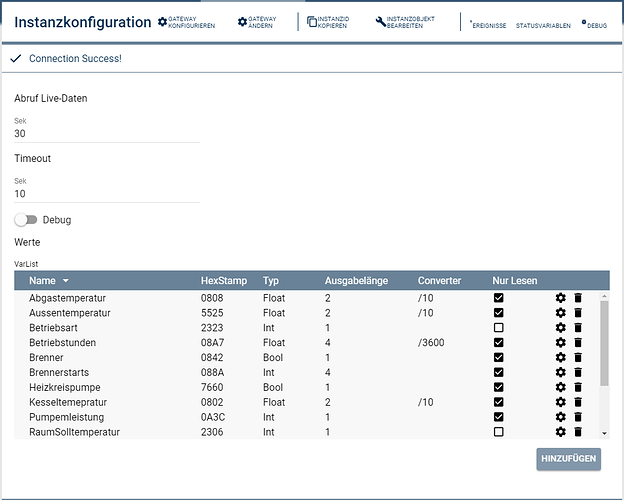Delete the Betriebsart row
624x500 pixels.
(x=578, y=328)
